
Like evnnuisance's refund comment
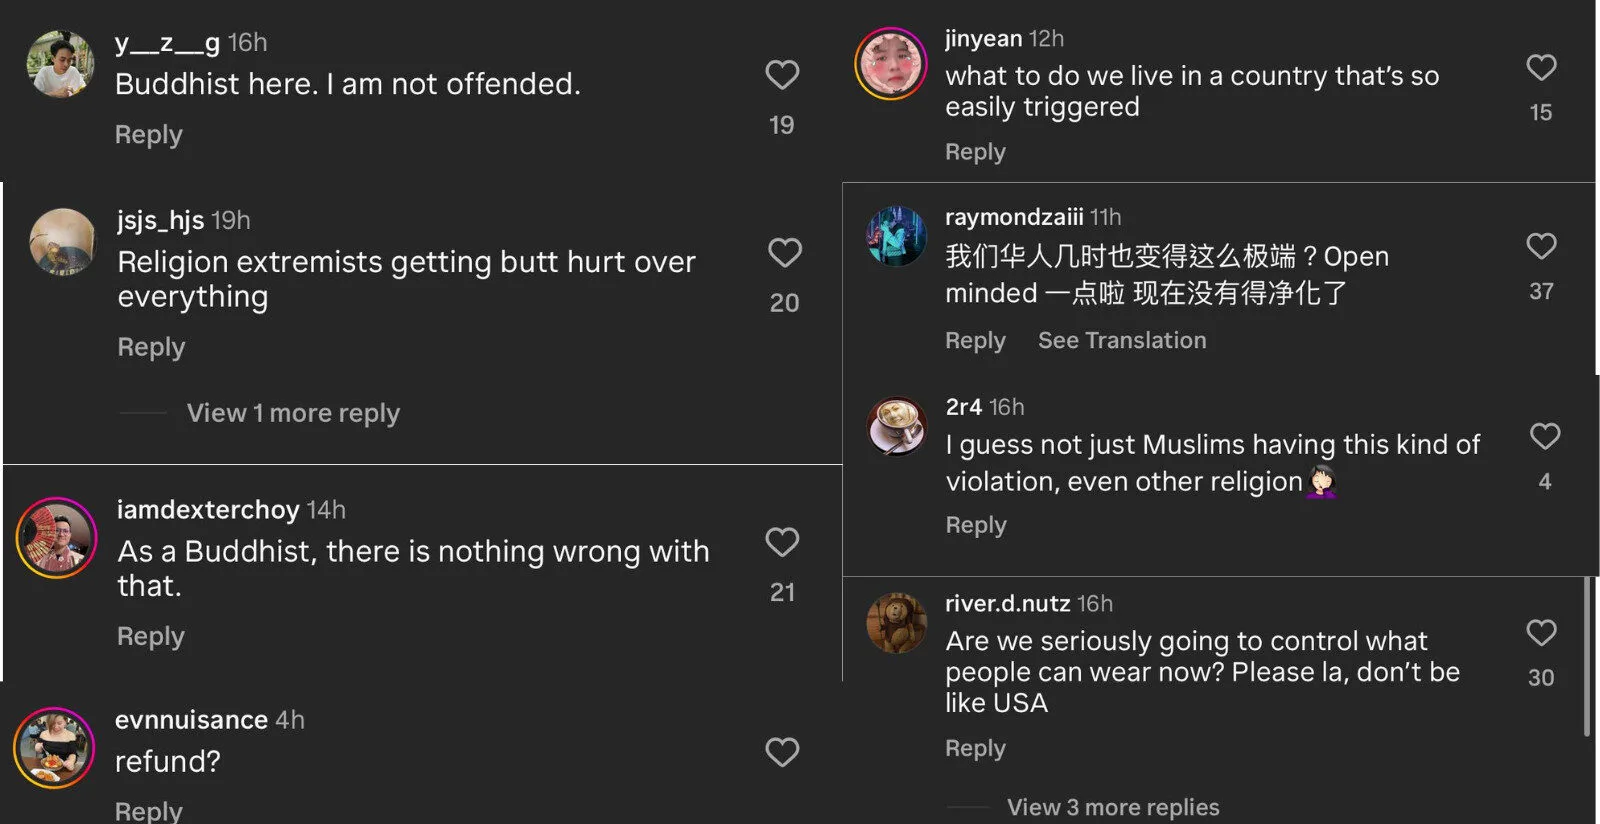coord(782,752)
